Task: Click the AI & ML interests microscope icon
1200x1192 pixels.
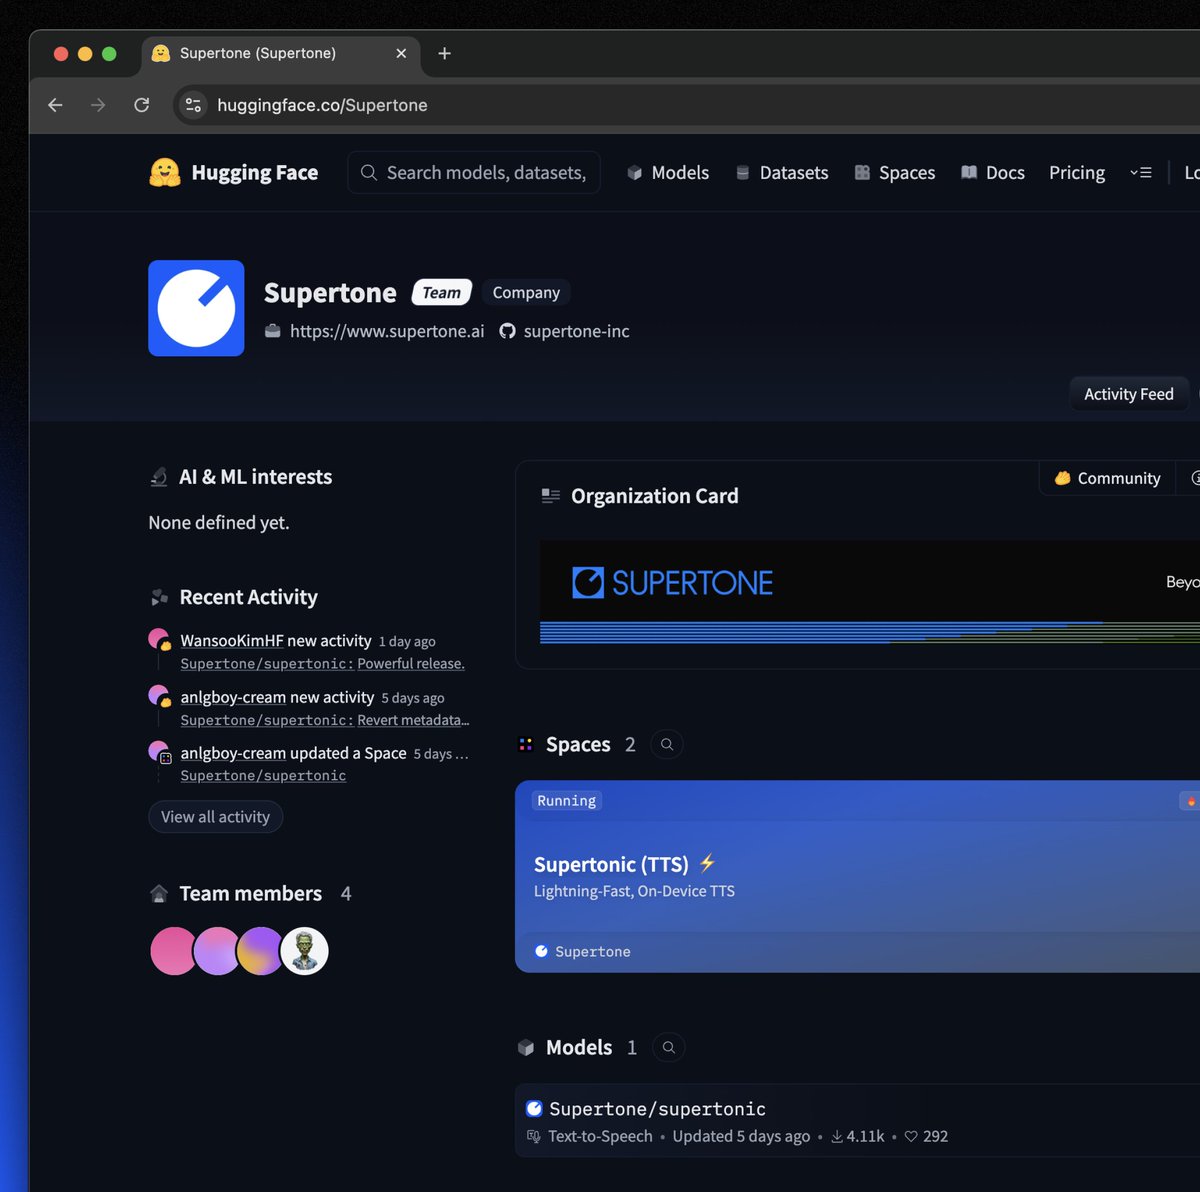Action: click(x=159, y=477)
